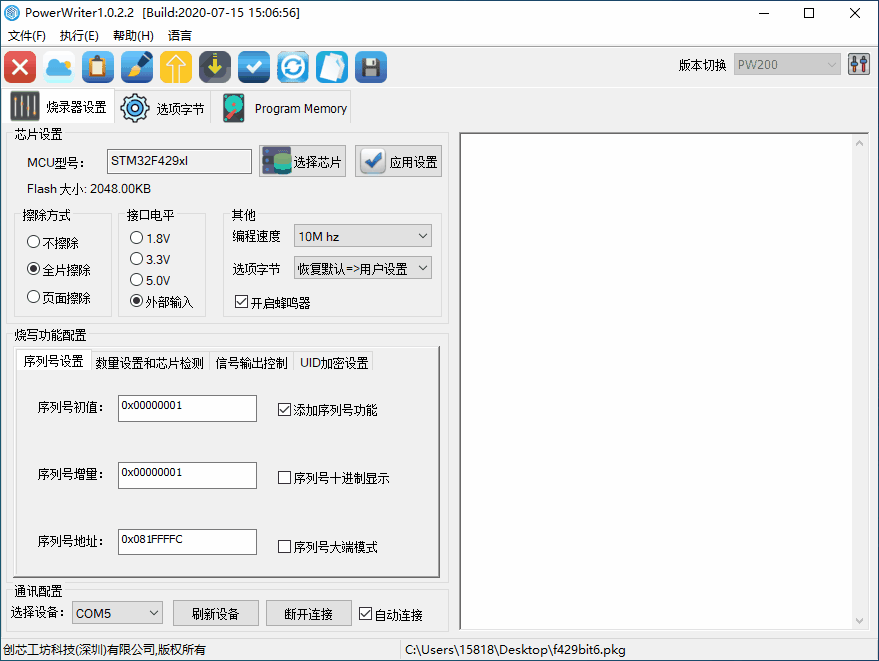The image size is (879, 661).
Task: Uncheck the 添加序列号功能 checkbox
Action: pos(327,410)
